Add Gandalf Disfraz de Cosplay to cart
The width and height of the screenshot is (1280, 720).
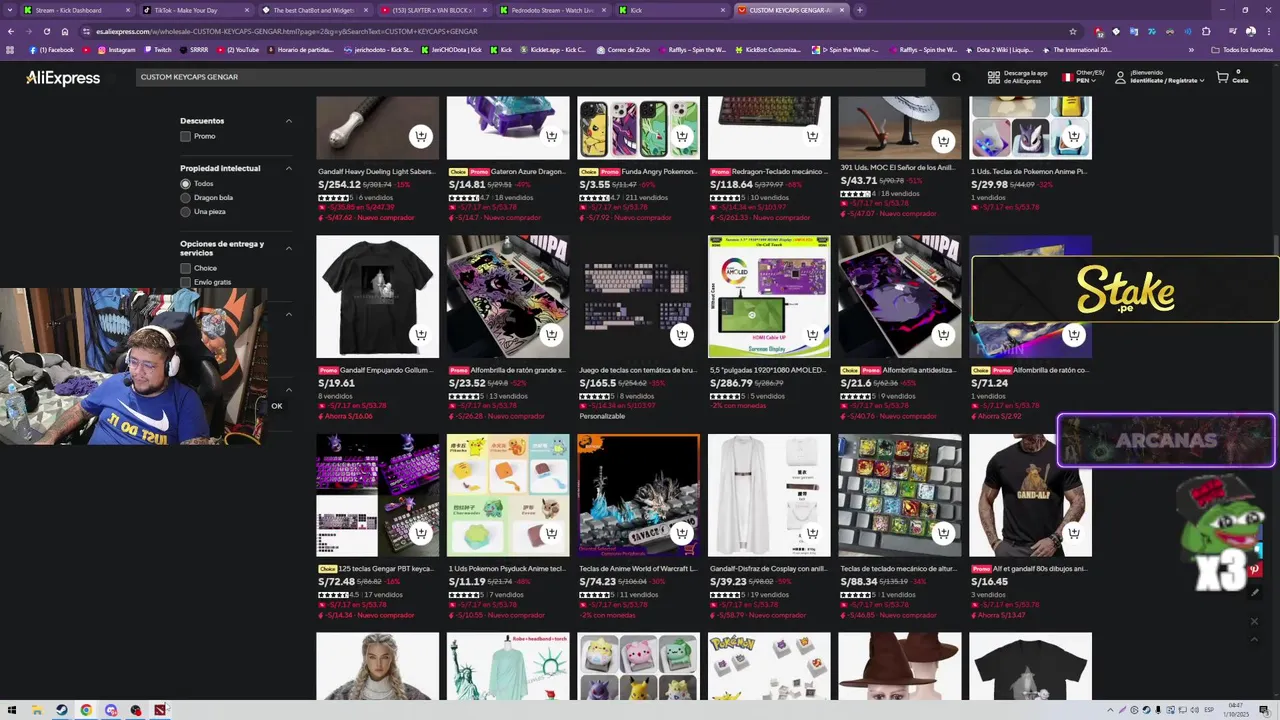812,534
